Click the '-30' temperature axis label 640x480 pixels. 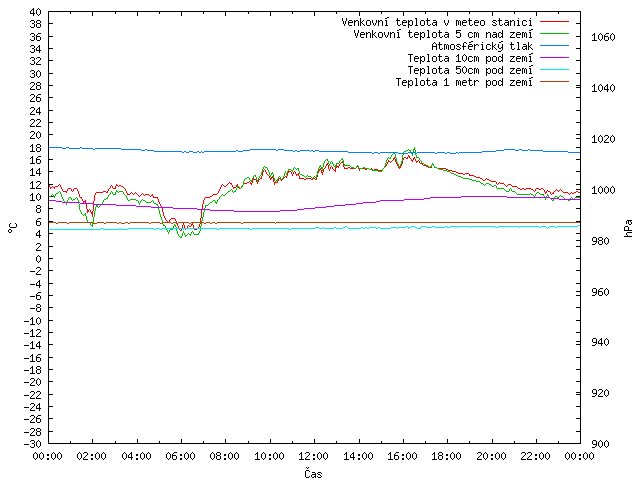coord(33,444)
